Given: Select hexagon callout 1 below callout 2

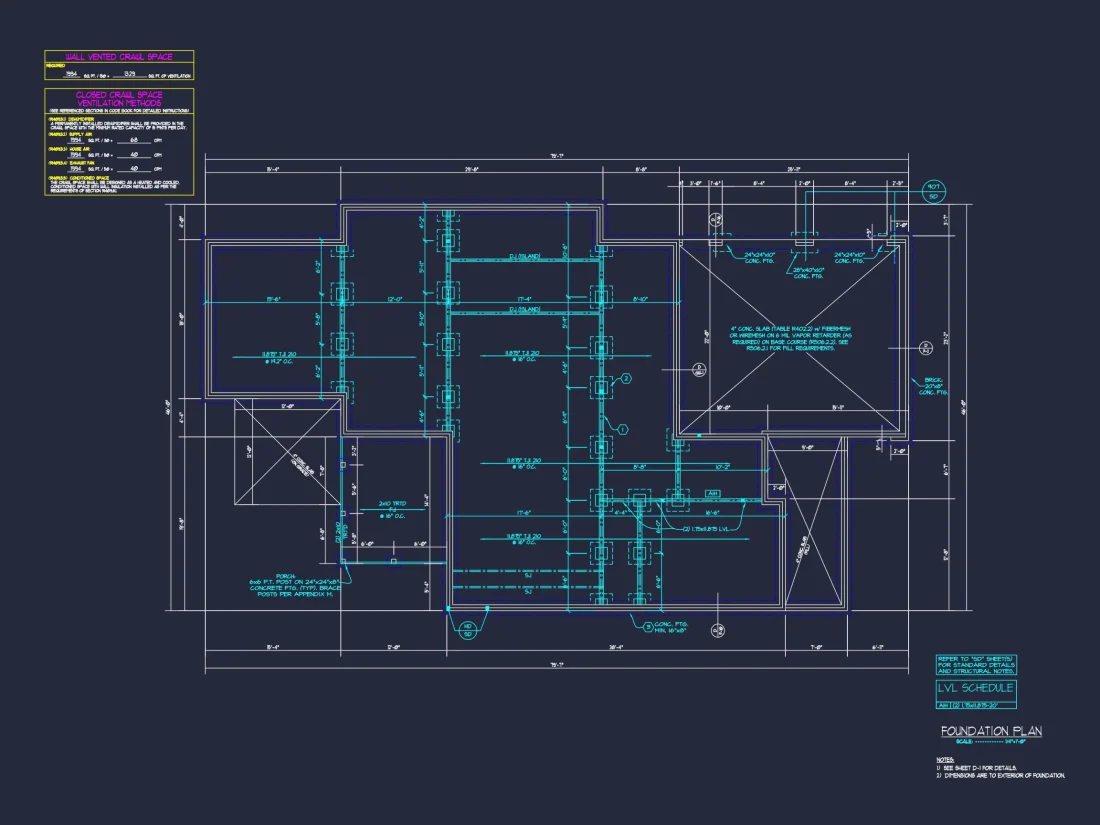Looking at the screenshot, I should (x=622, y=428).
